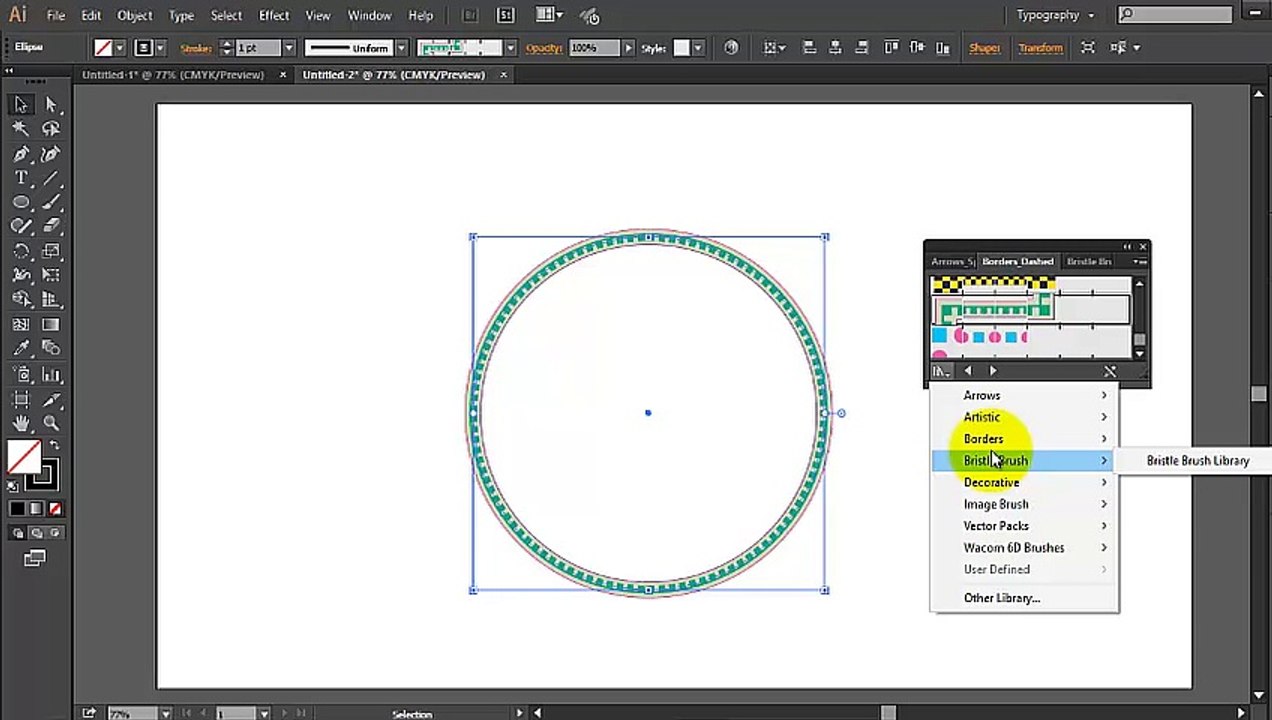Viewport: 1272px width, 720px height.
Task: Select the Scale tool
Action: pyautogui.click(x=51, y=251)
